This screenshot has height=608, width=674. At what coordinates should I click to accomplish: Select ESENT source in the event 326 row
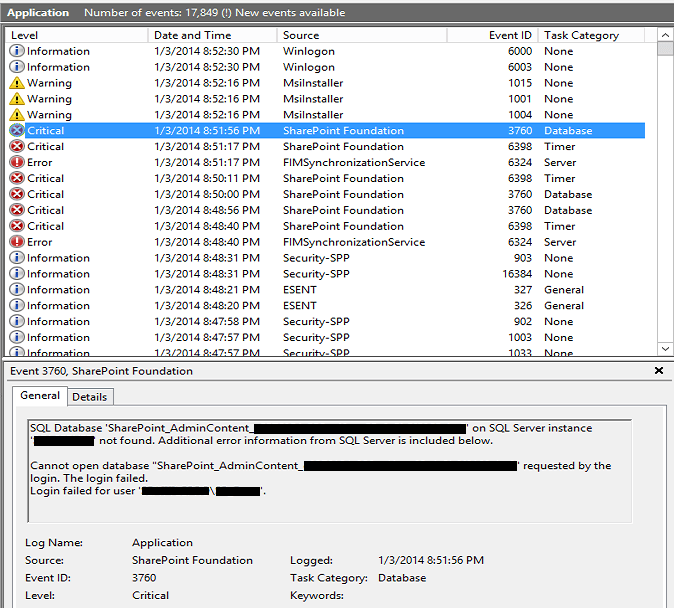(300, 306)
